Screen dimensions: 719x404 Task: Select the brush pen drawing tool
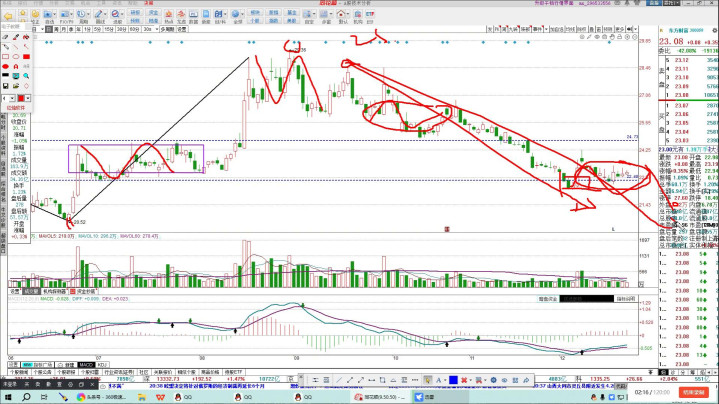[x=16, y=37]
